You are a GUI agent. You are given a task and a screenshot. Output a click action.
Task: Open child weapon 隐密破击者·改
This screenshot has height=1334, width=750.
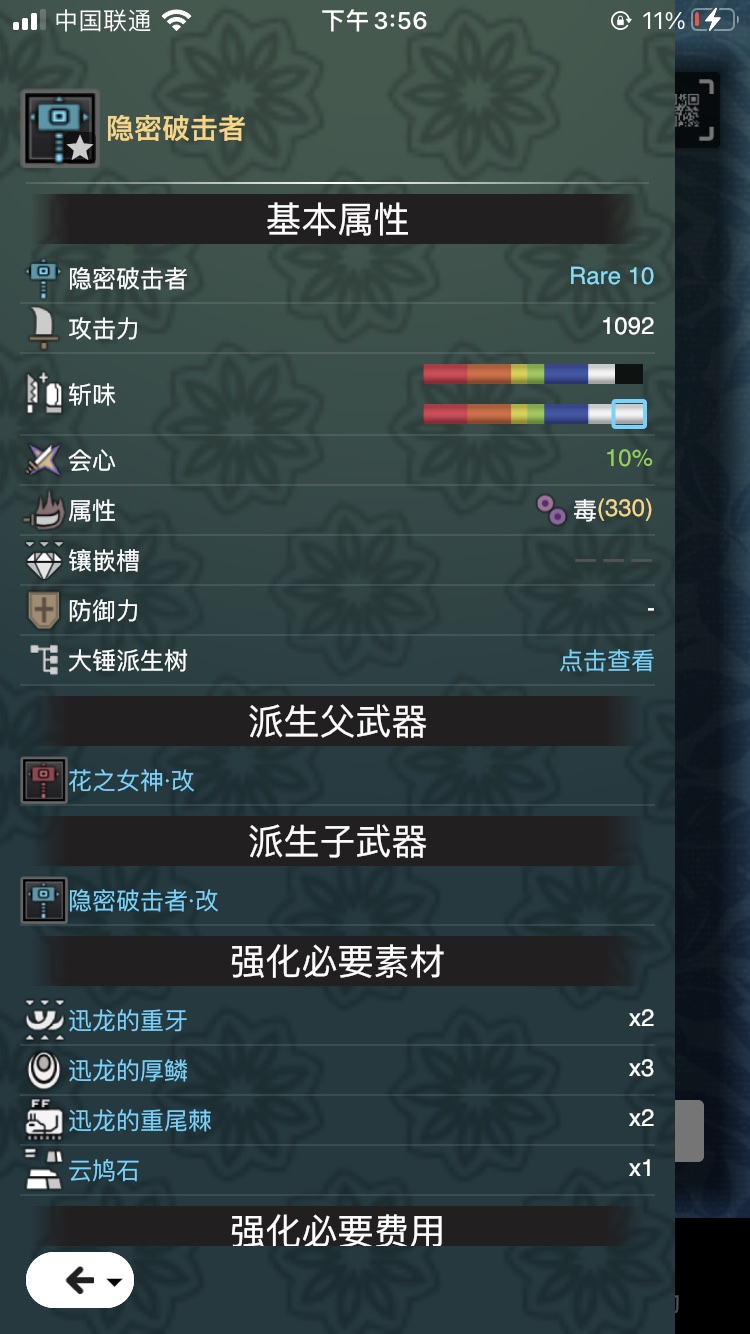tap(143, 901)
